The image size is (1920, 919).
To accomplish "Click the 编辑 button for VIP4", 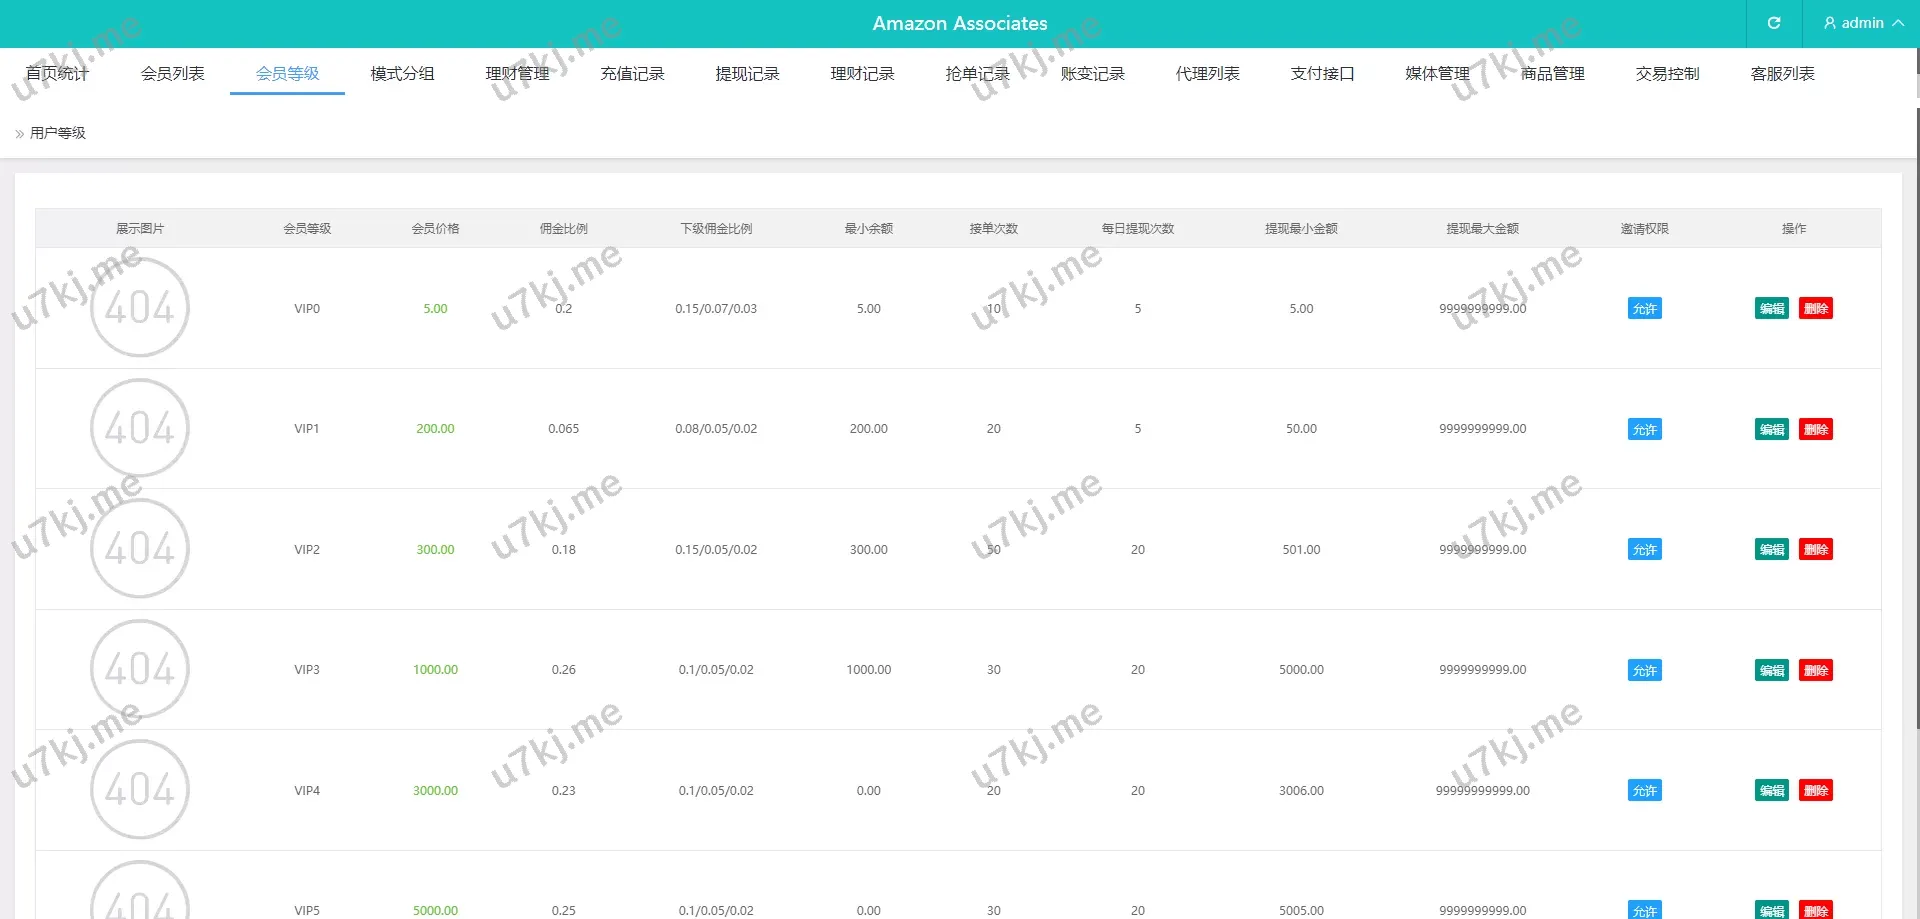I will 1771,791.
